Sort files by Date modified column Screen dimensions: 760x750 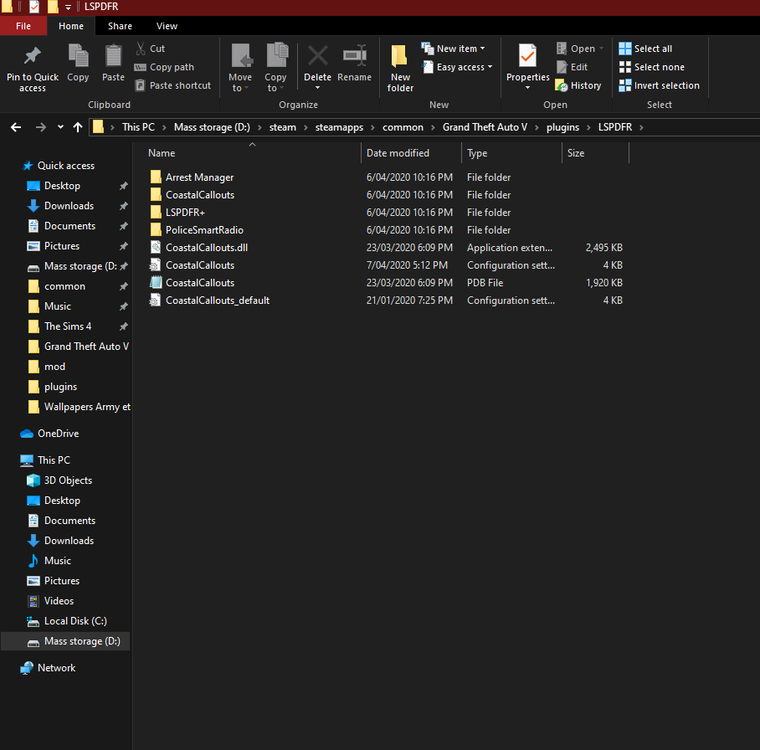(398, 153)
